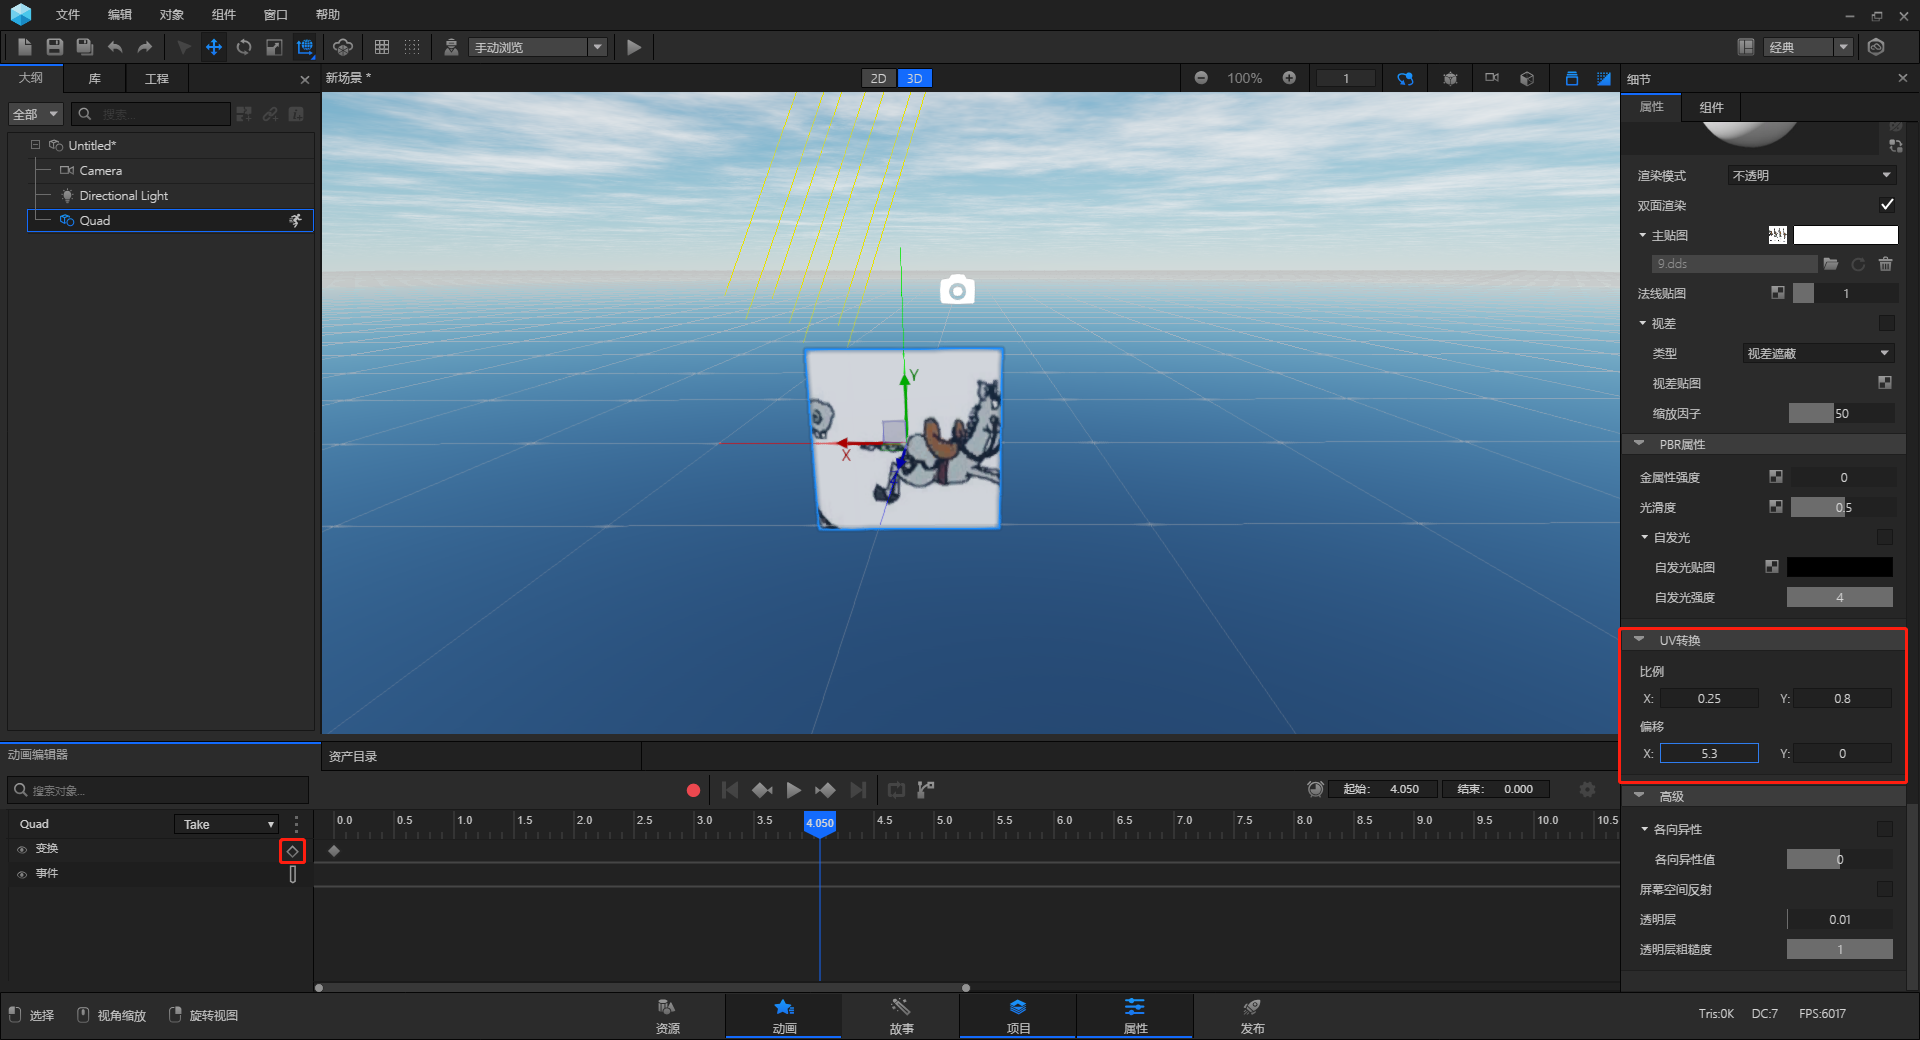Switch viewport to 3D mode
This screenshot has width=1920, height=1040.
tap(914, 78)
